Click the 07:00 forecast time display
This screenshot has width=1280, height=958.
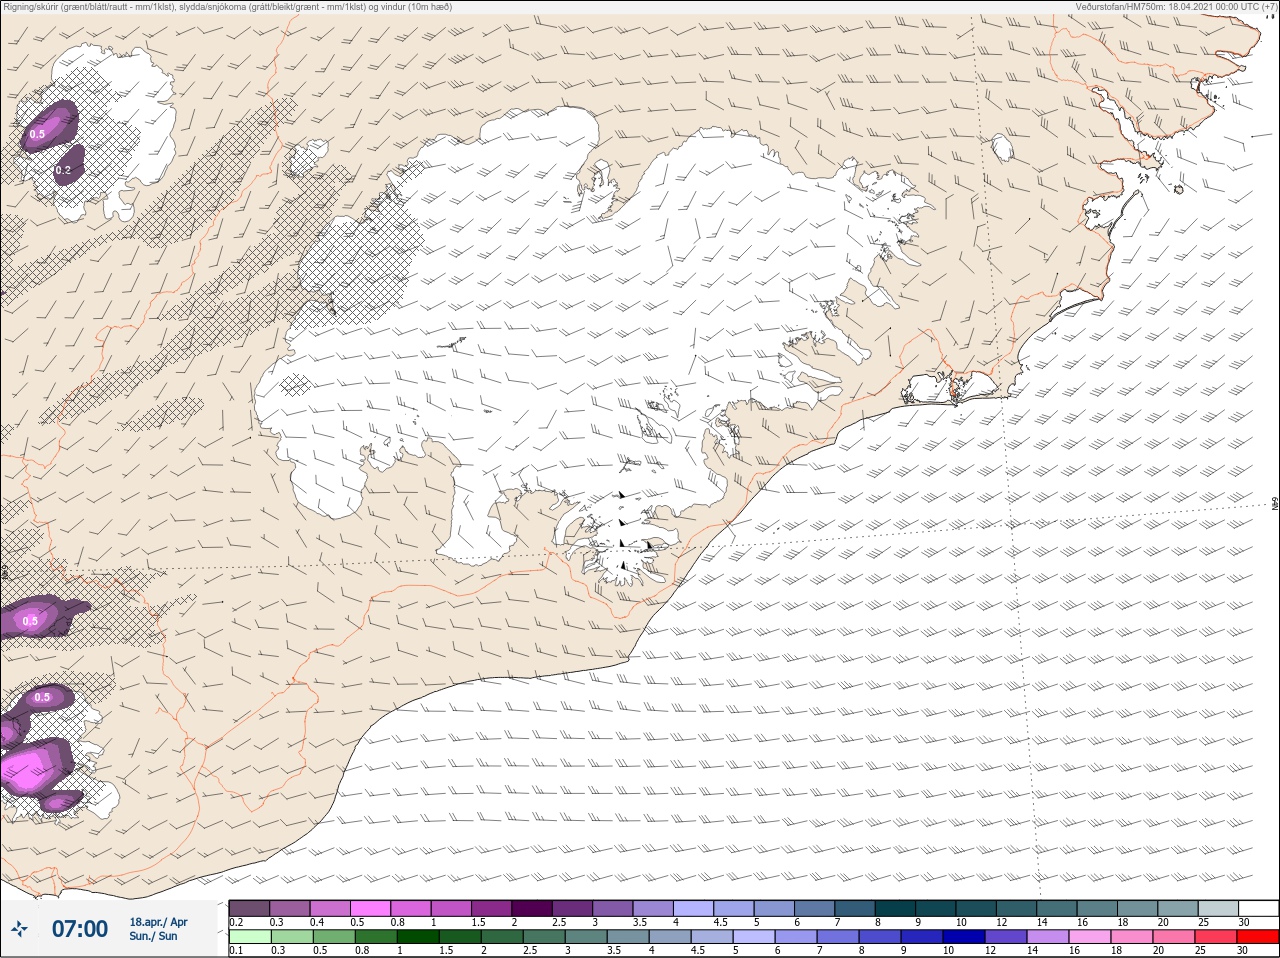coord(80,929)
